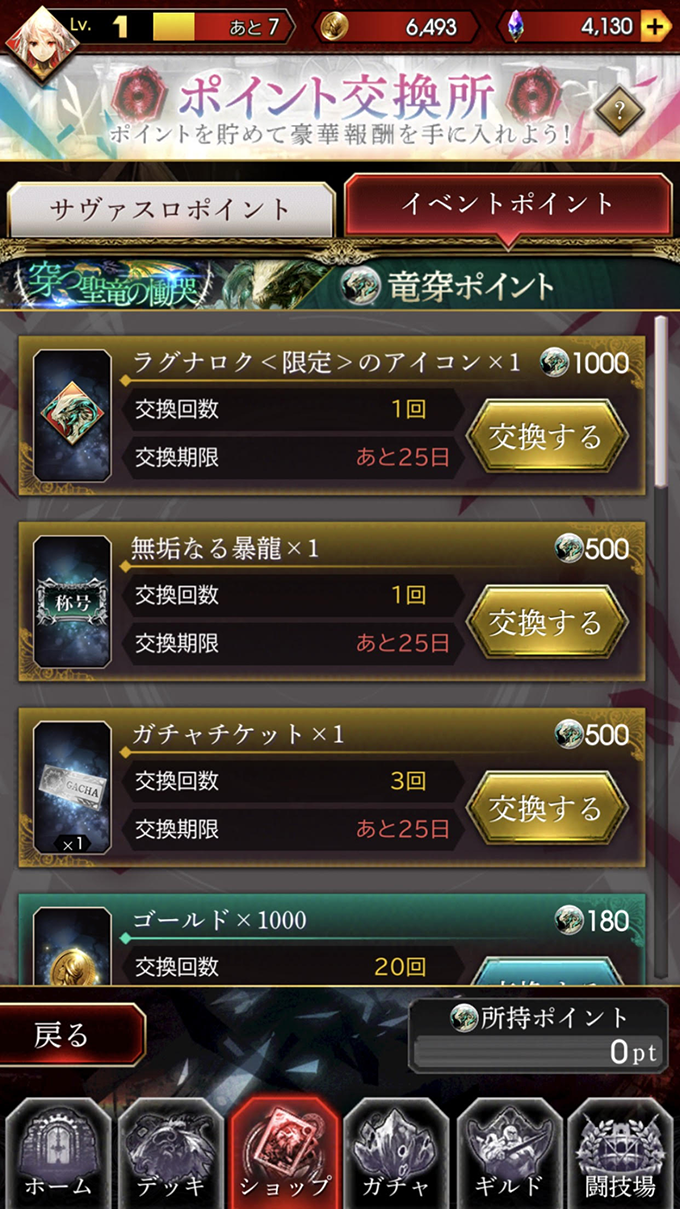Exchange for ラグナロク限定 icon reward
The image size is (680, 1209).
[547, 437]
